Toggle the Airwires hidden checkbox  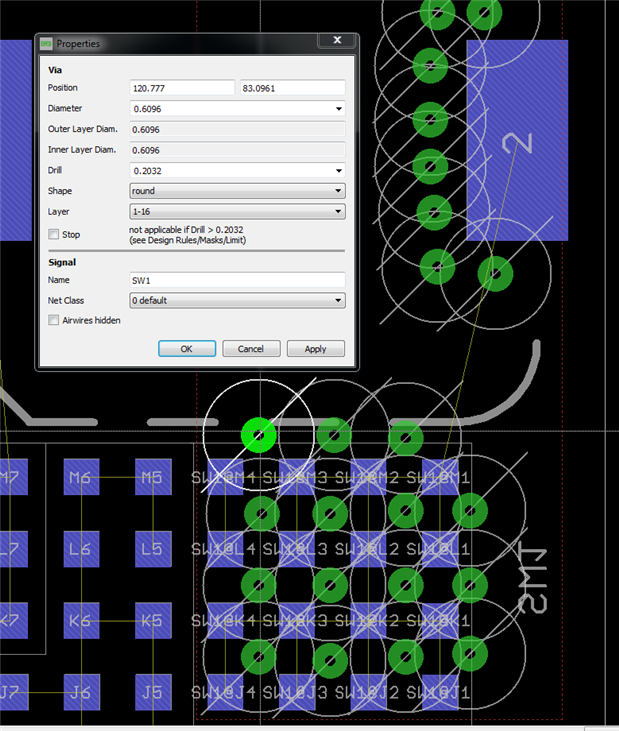click(54, 320)
